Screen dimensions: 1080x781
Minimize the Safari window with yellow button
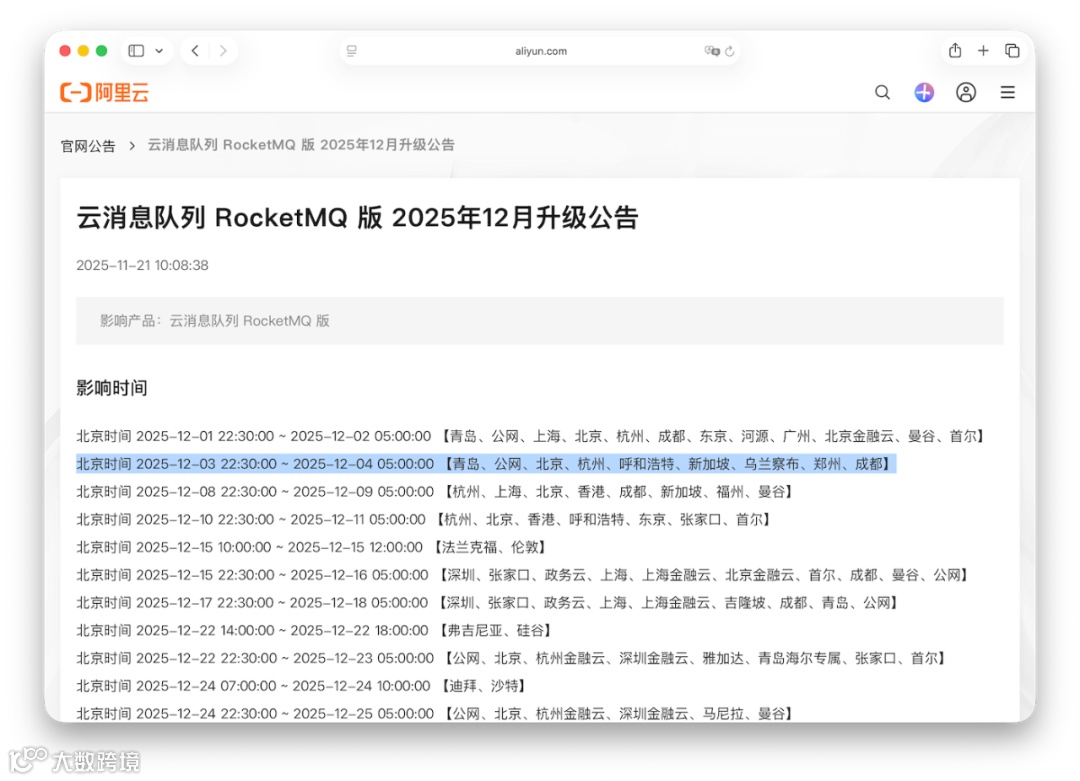coord(83,51)
